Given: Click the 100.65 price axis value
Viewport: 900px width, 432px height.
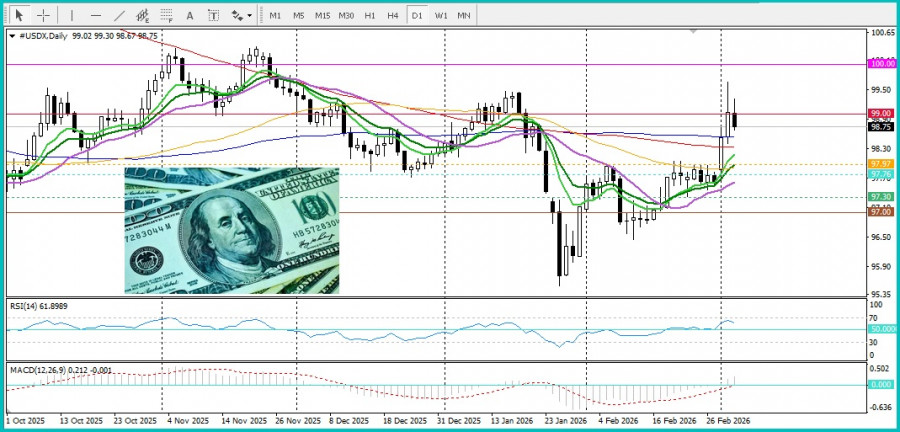Looking at the screenshot, I should click(882, 33).
